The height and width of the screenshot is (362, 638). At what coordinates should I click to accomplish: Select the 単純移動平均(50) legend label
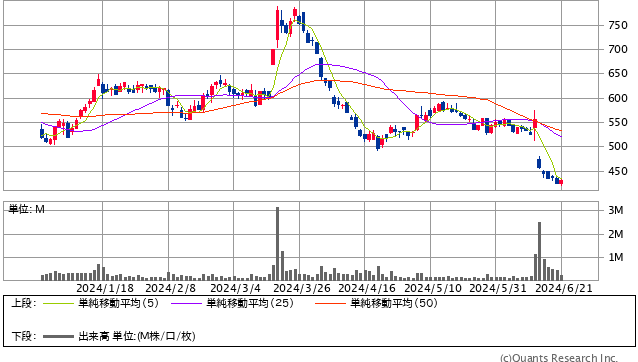(394, 303)
